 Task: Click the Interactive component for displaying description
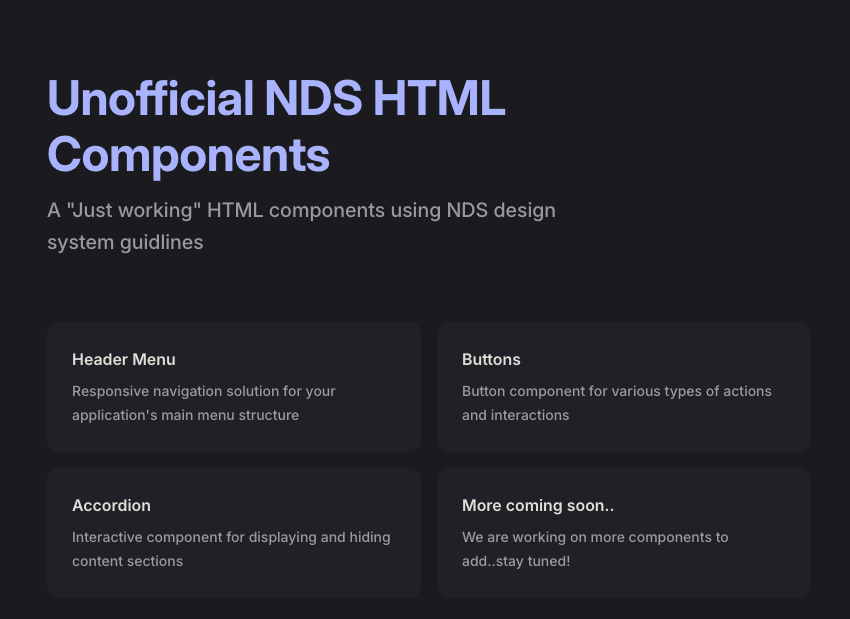tap(231, 549)
